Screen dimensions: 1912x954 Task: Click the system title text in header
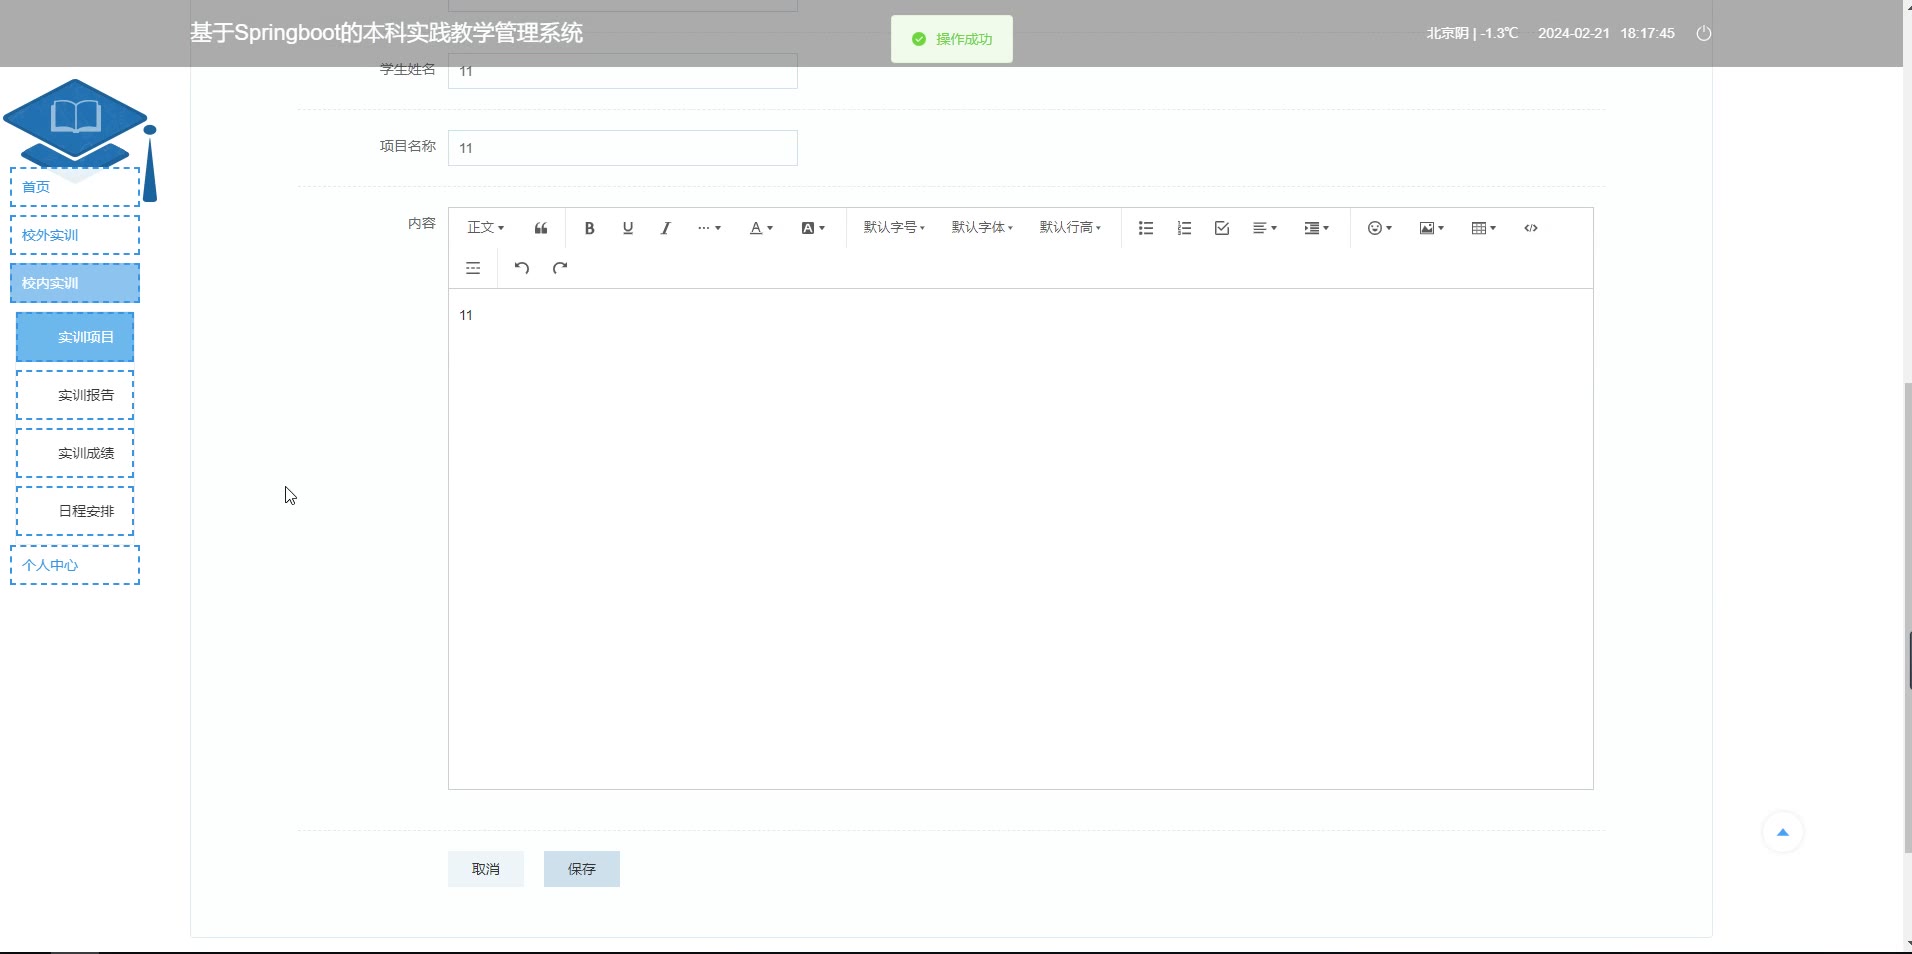[386, 33]
